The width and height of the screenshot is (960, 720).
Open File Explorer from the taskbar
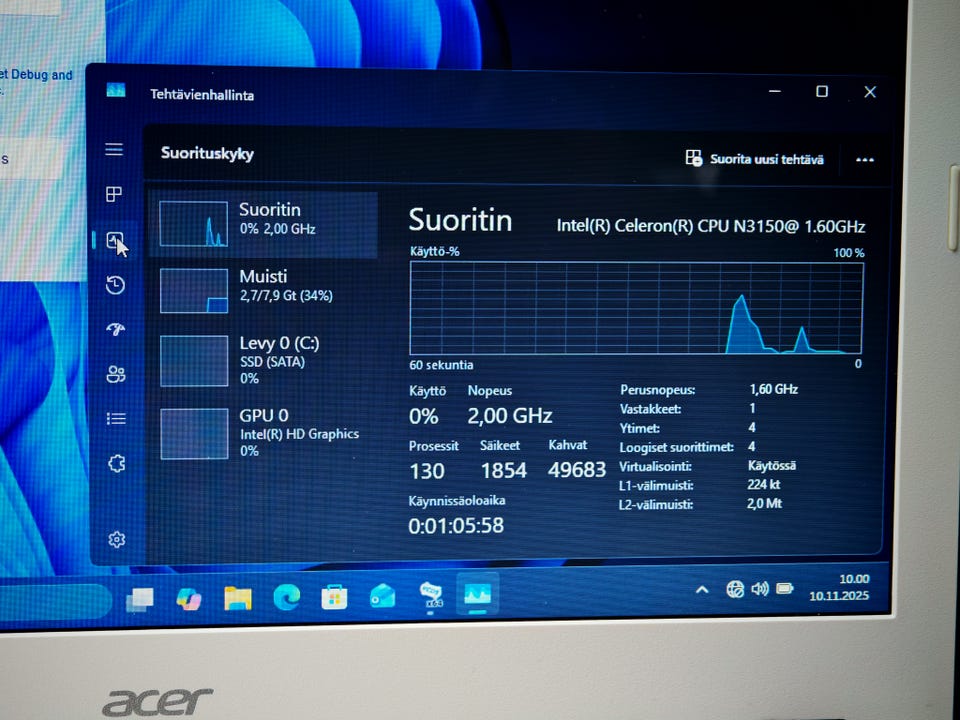(x=238, y=598)
